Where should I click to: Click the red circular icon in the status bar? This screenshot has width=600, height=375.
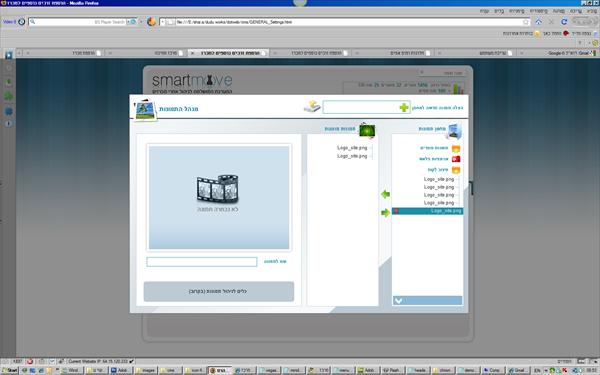click(x=30, y=361)
